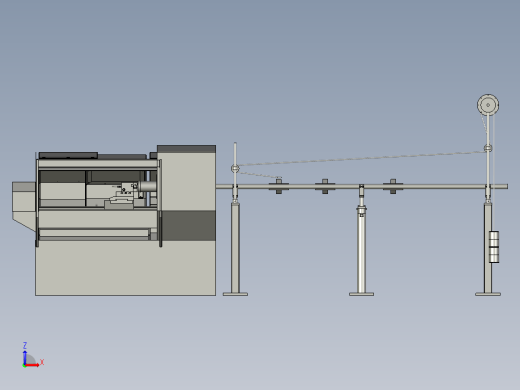Click the base plate of the middle support stand
The width and height of the screenshot is (520, 390).
click(361, 294)
